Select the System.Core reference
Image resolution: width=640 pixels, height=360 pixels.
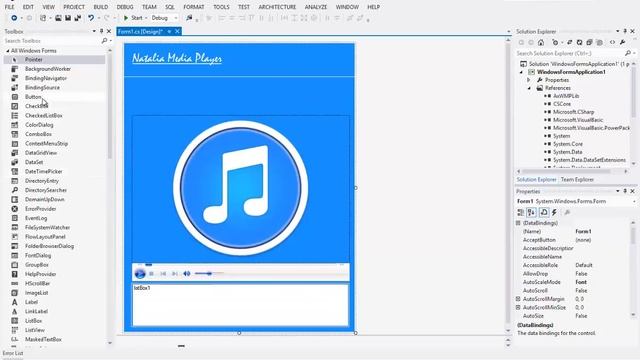[567, 144]
